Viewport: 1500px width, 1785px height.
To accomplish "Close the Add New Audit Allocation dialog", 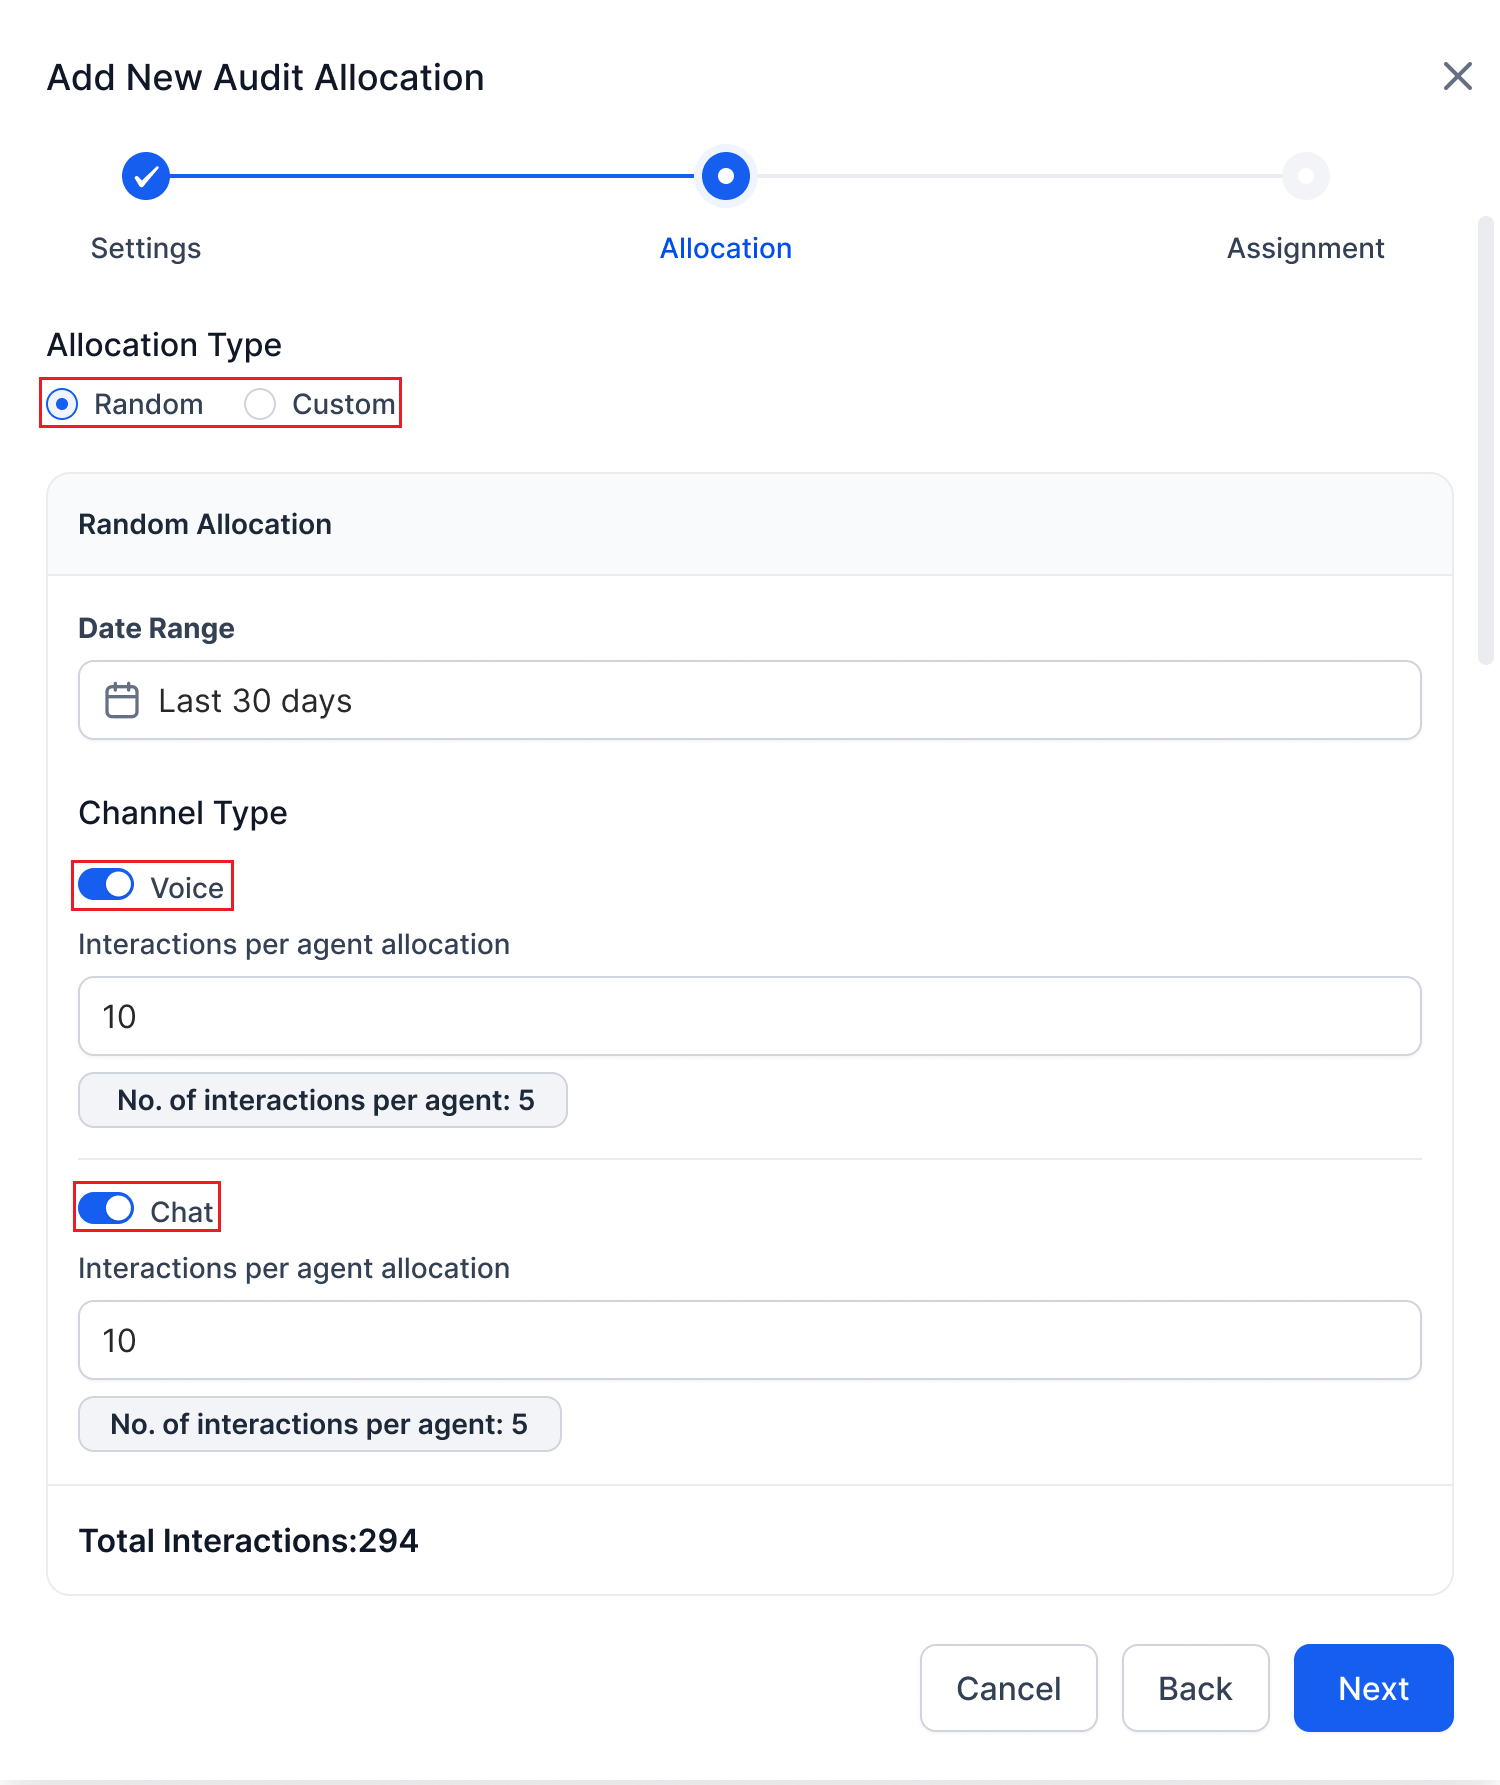I will [x=1457, y=76].
